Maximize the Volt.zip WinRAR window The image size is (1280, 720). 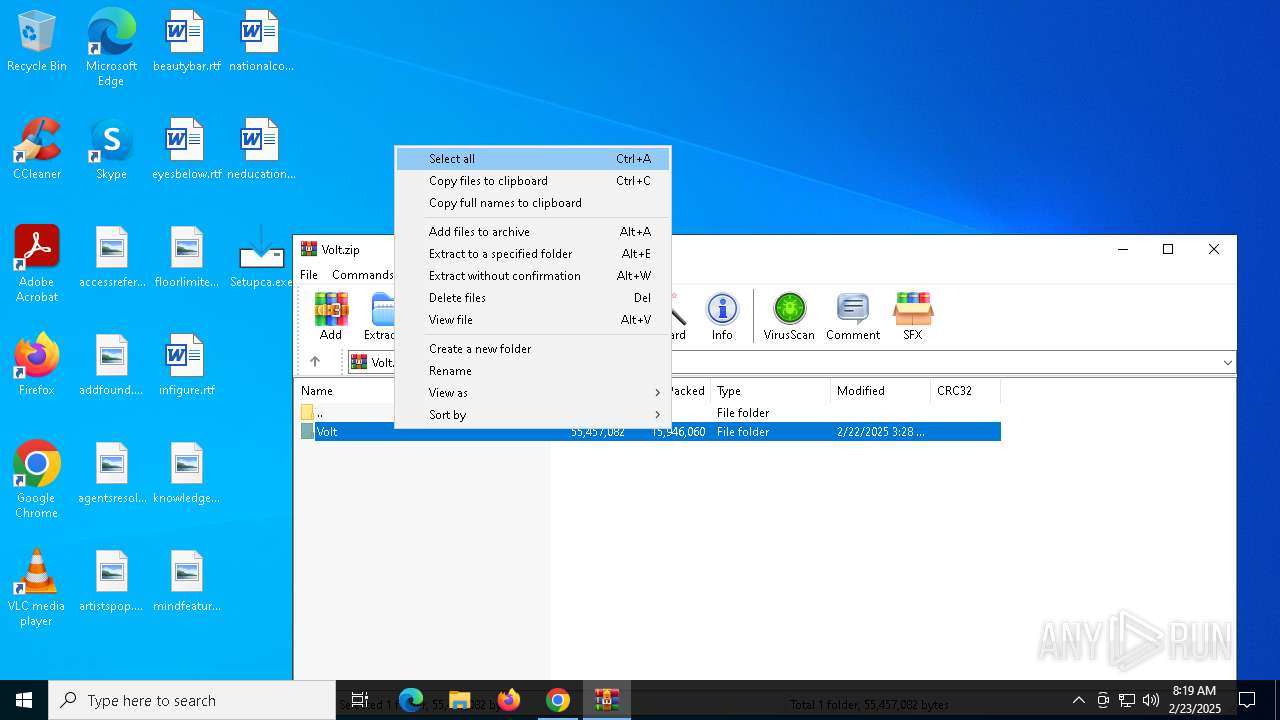1167,249
